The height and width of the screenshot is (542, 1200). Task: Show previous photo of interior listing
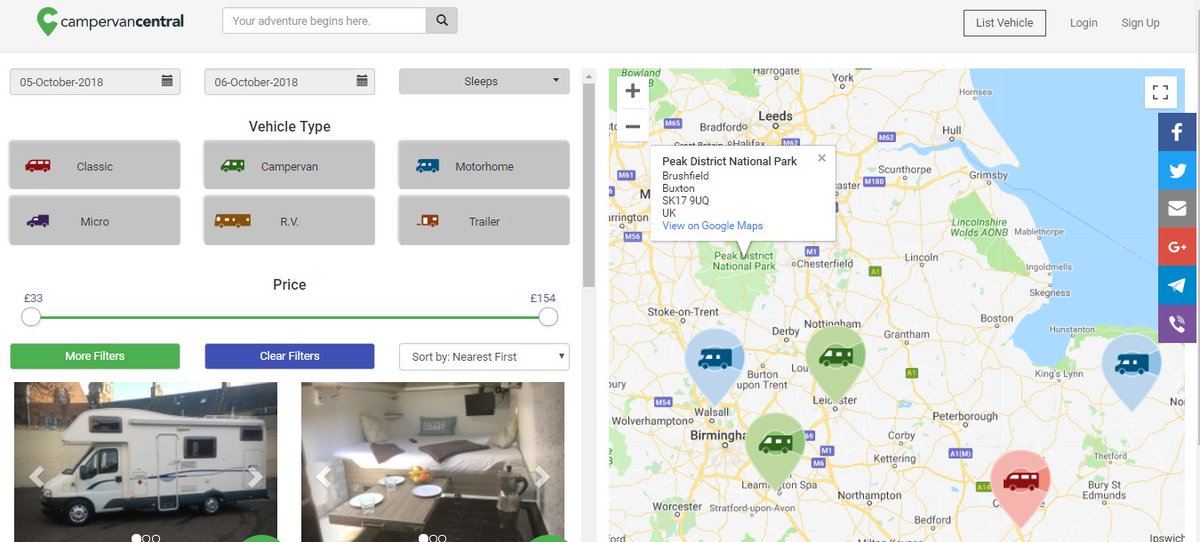(x=324, y=477)
